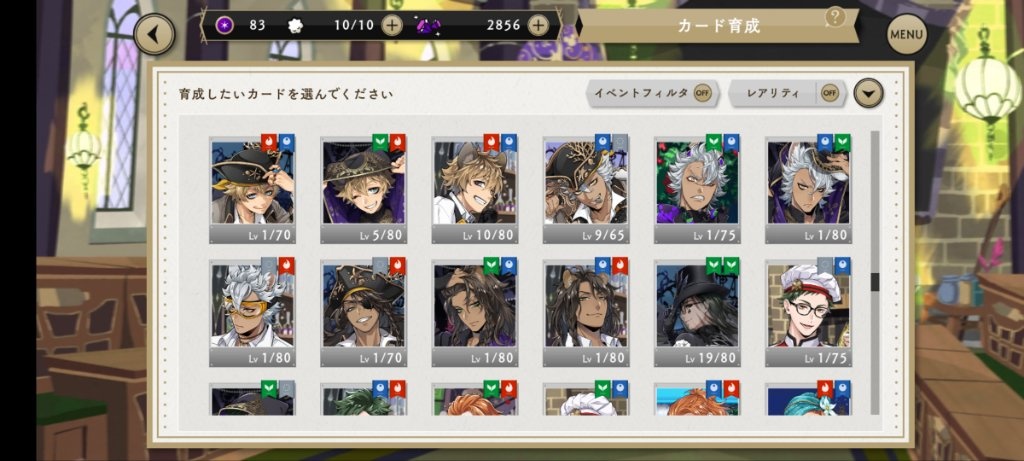Click the purple gem currency icon

coord(428,26)
